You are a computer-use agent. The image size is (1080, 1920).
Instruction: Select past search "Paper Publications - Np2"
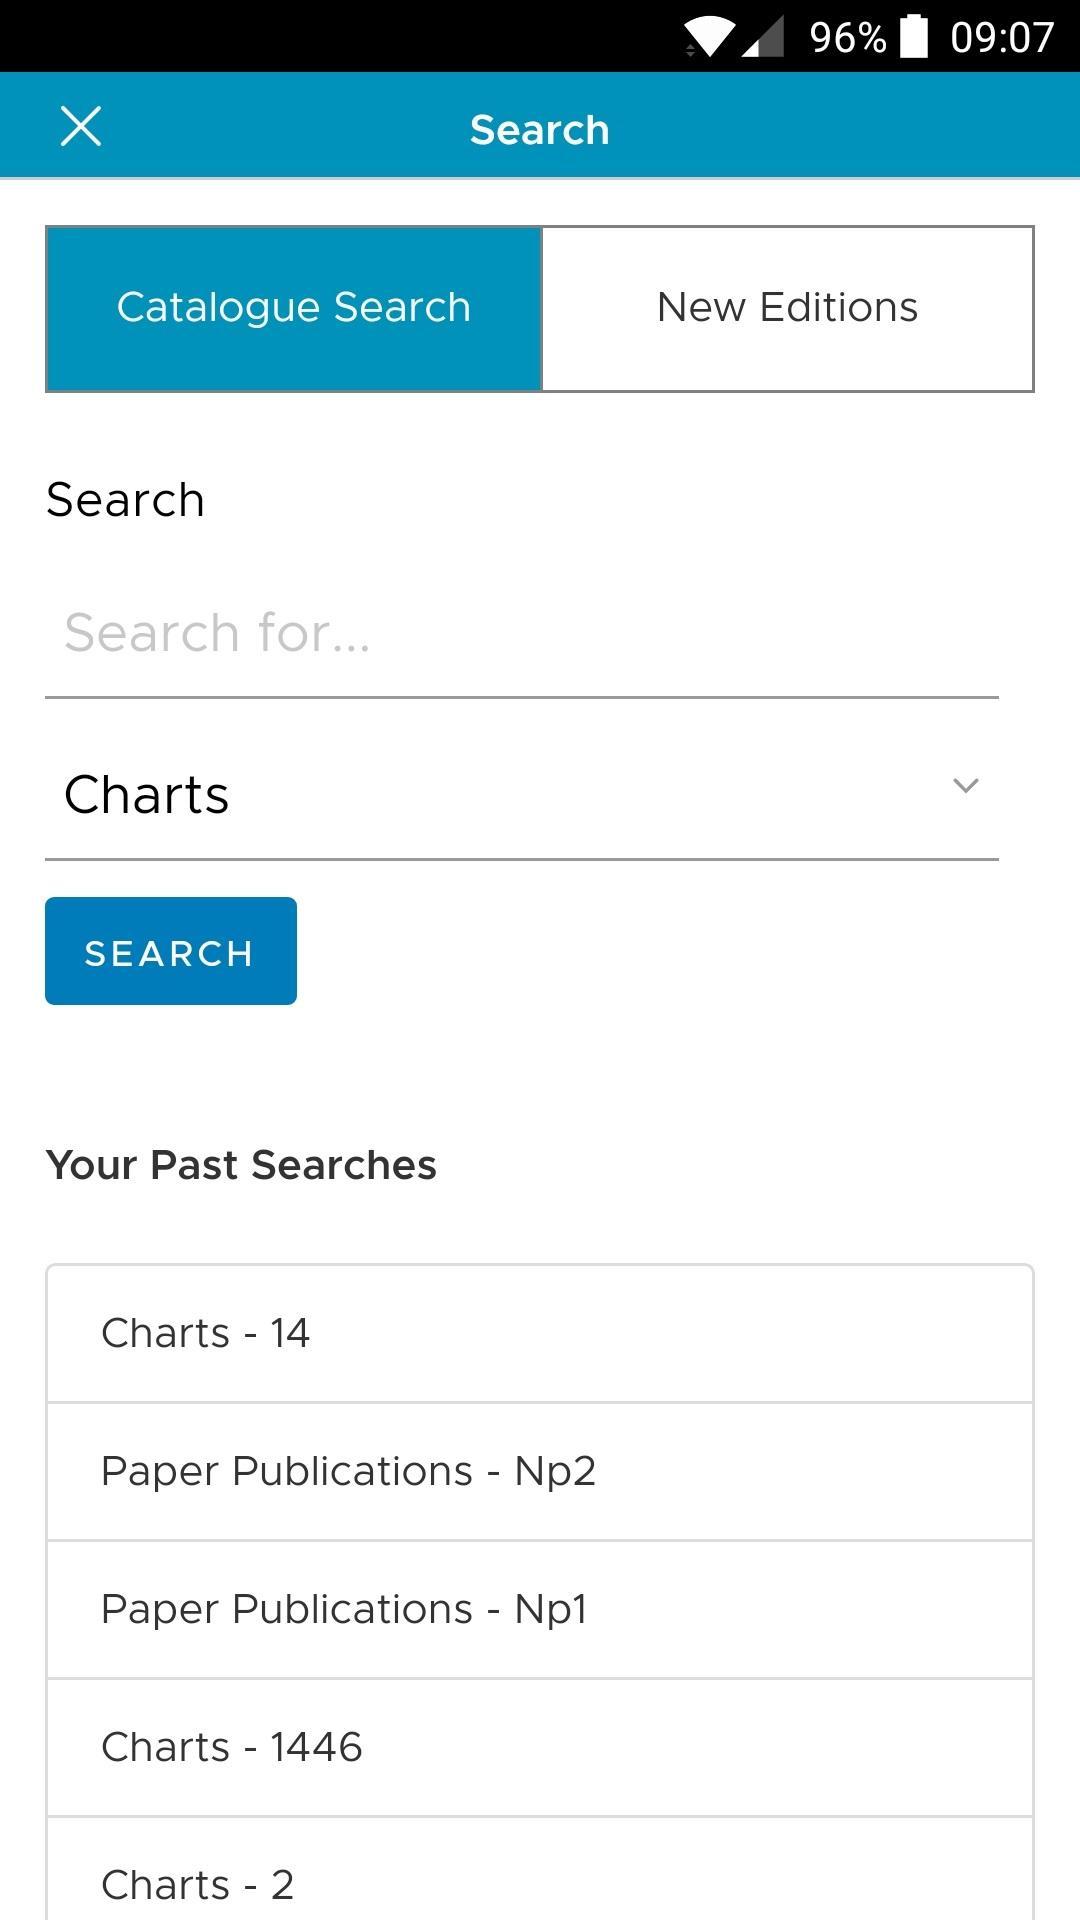[x=540, y=1472]
